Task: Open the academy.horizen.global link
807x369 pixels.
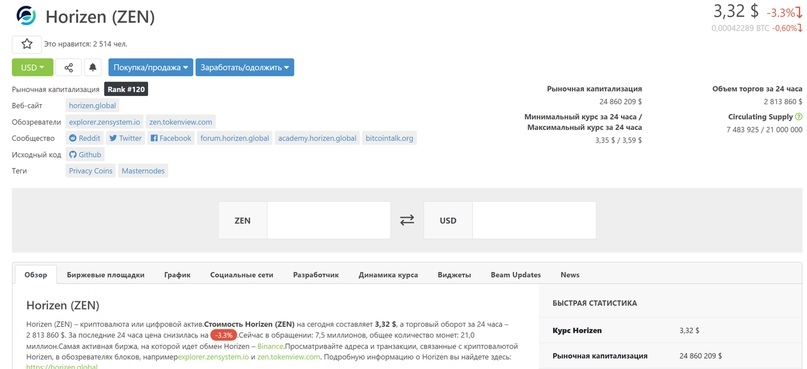Action: click(x=318, y=138)
